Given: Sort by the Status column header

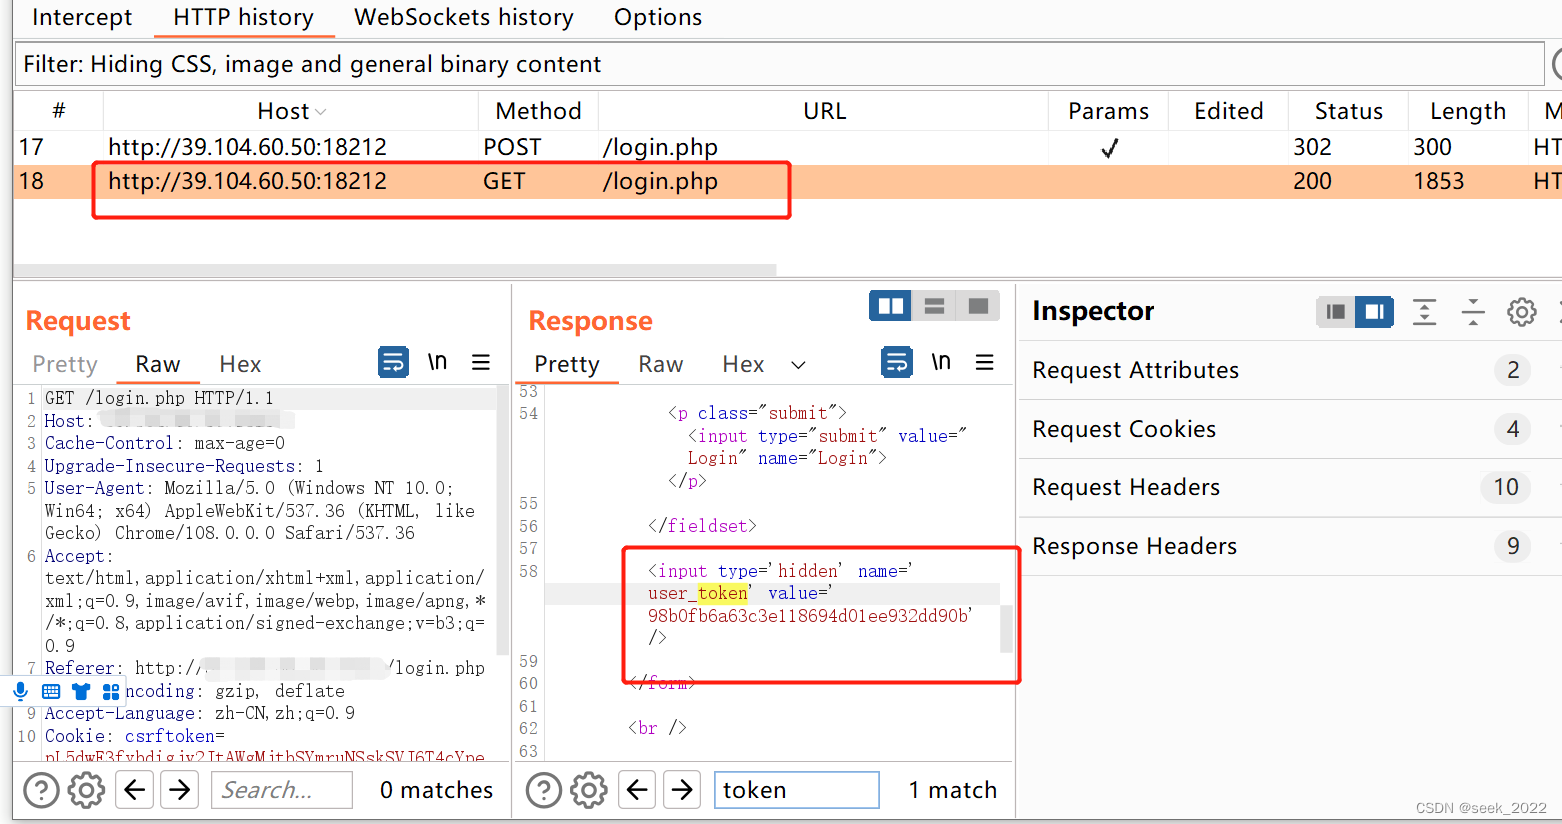Looking at the screenshot, I should pos(1348,111).
